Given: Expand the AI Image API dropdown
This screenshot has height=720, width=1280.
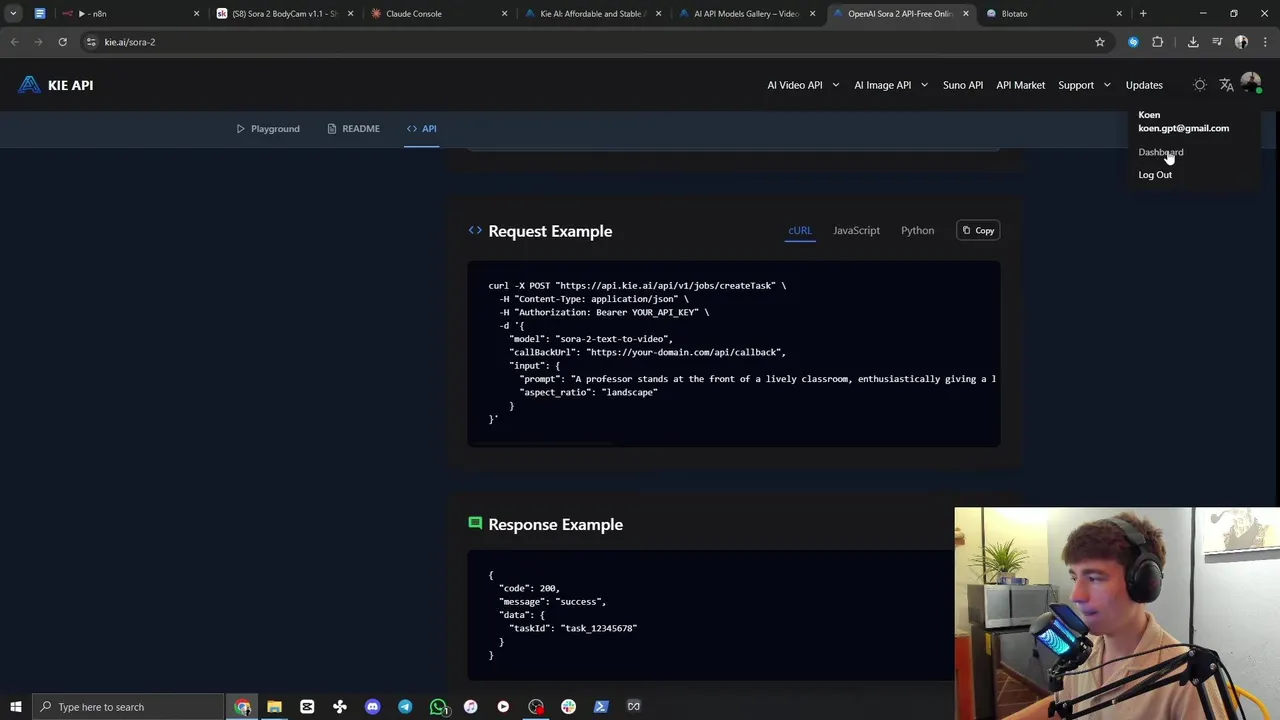Looking at the screenshot, I should click(x=891, y=85).
